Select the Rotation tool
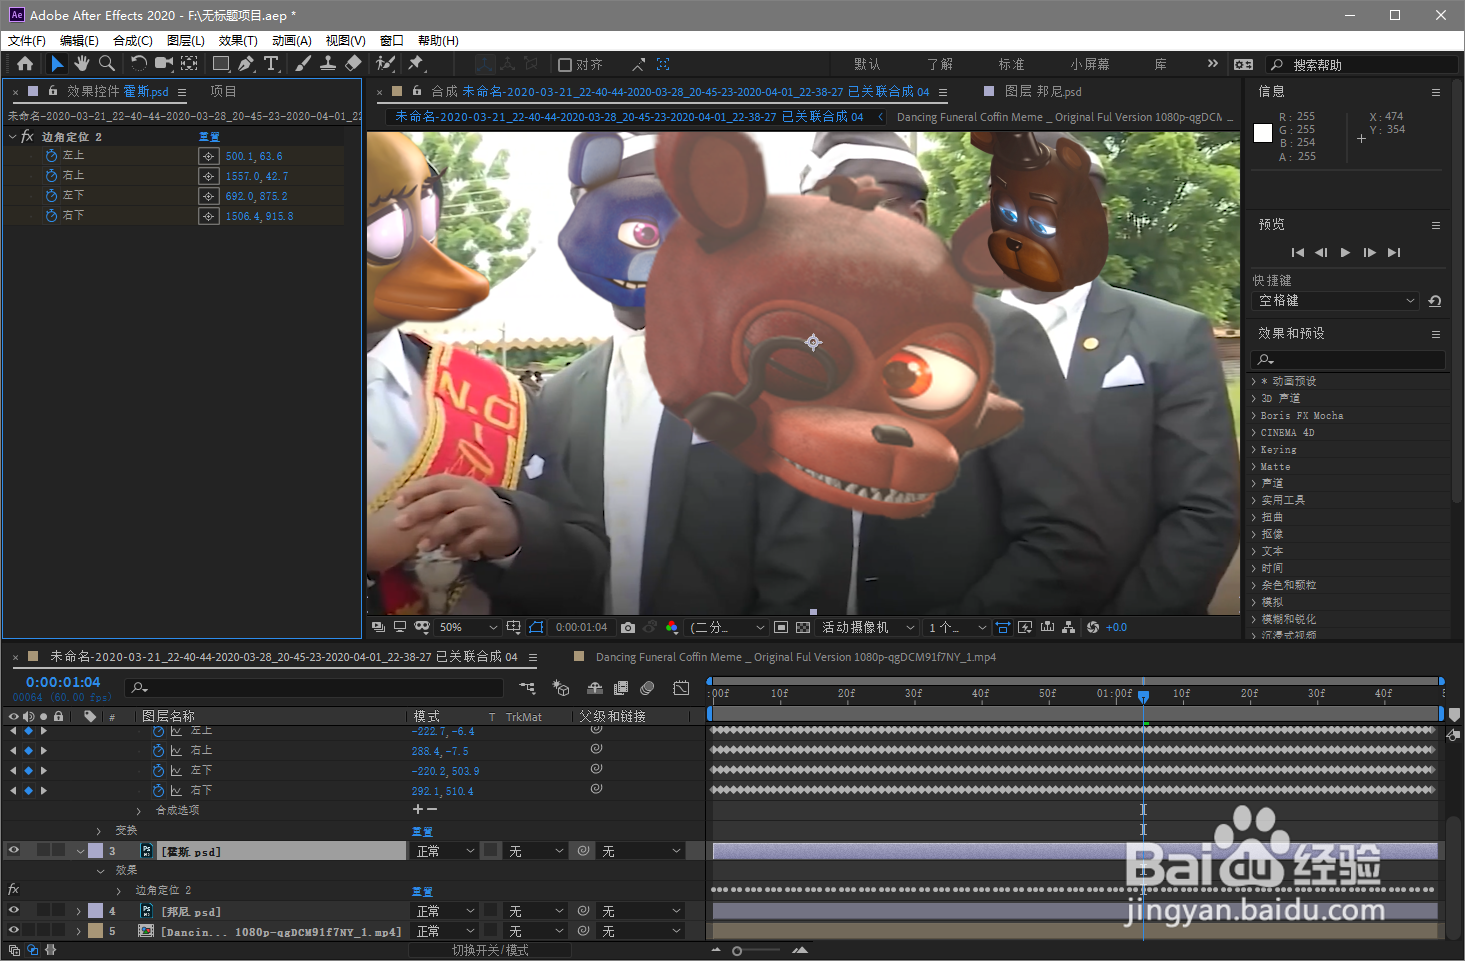This screenshot has width=1465, height=961. [x=138, y=63]
